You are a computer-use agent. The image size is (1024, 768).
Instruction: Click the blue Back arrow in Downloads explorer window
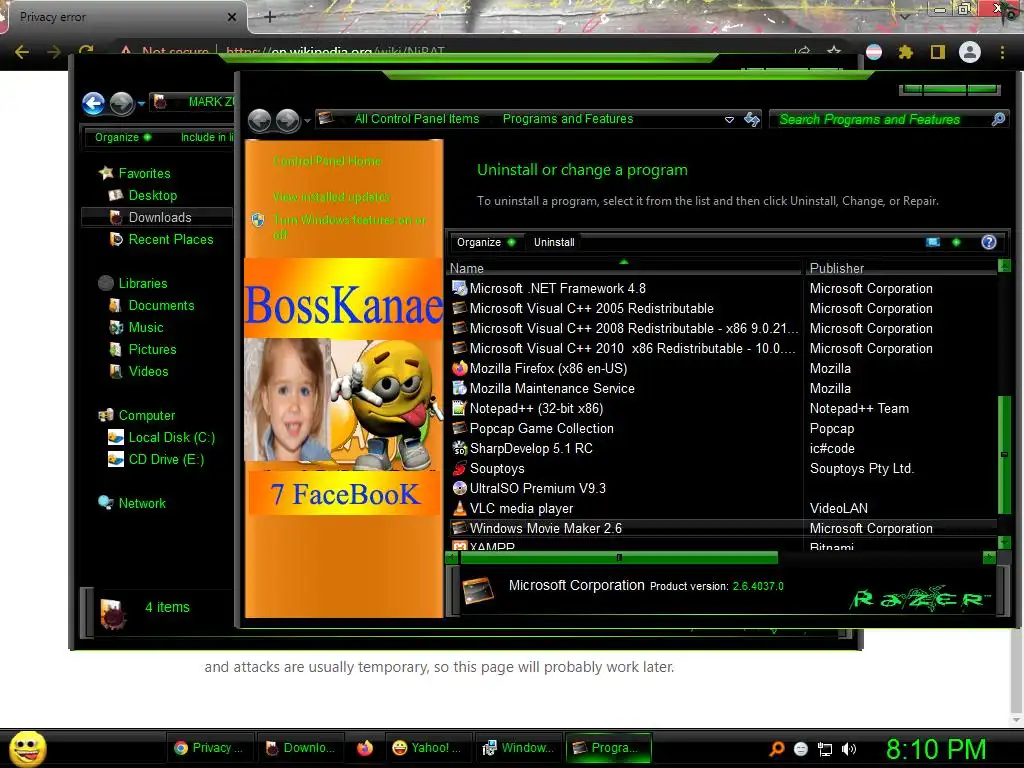tap(93, 103)
